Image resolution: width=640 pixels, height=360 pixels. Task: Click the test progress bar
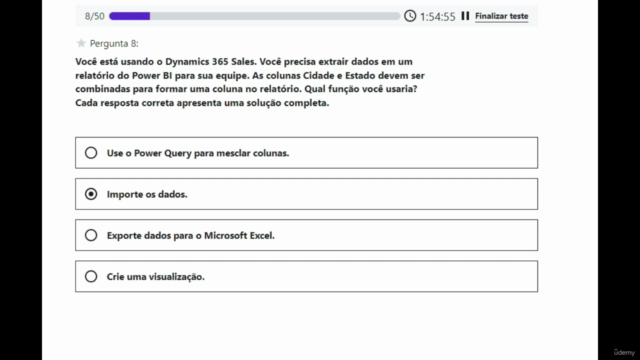(x=255, y=16)
